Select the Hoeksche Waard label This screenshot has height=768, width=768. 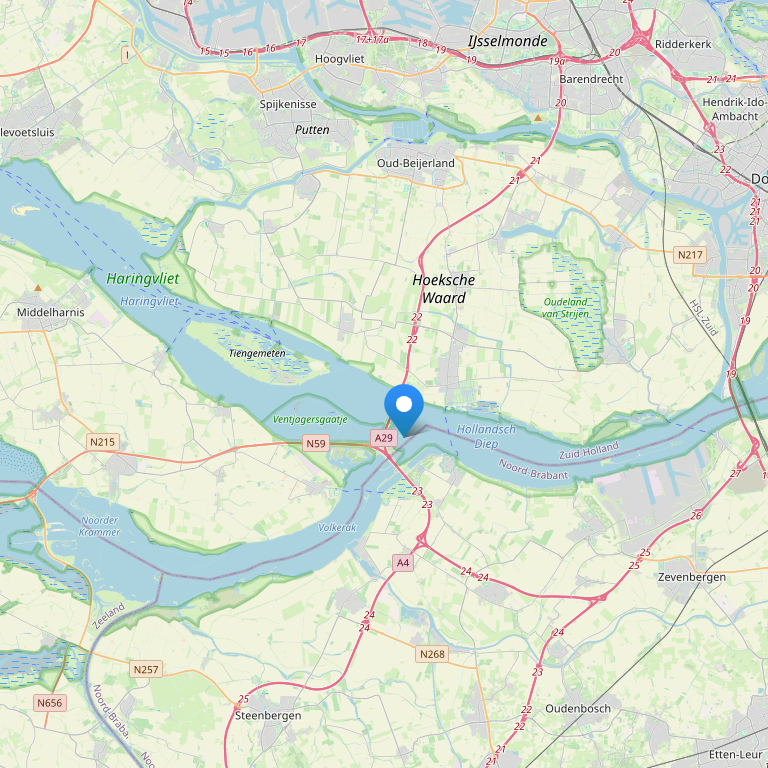pos(444,288)
